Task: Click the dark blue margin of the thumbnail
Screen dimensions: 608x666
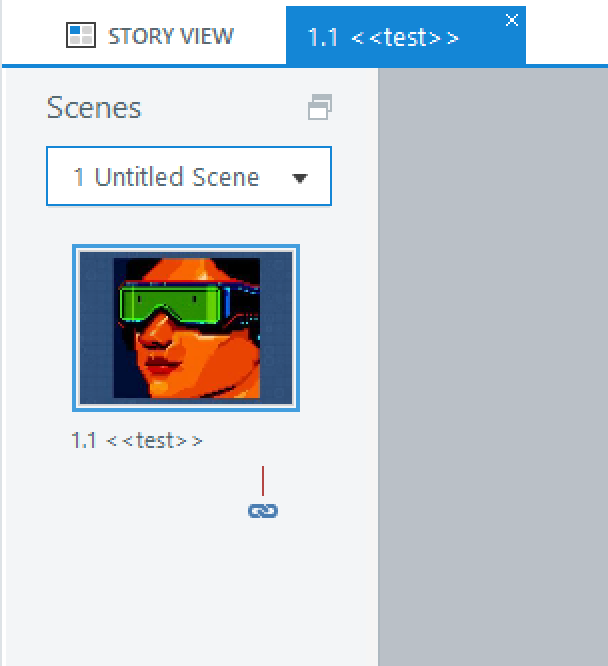Action: tap(96, 328)
